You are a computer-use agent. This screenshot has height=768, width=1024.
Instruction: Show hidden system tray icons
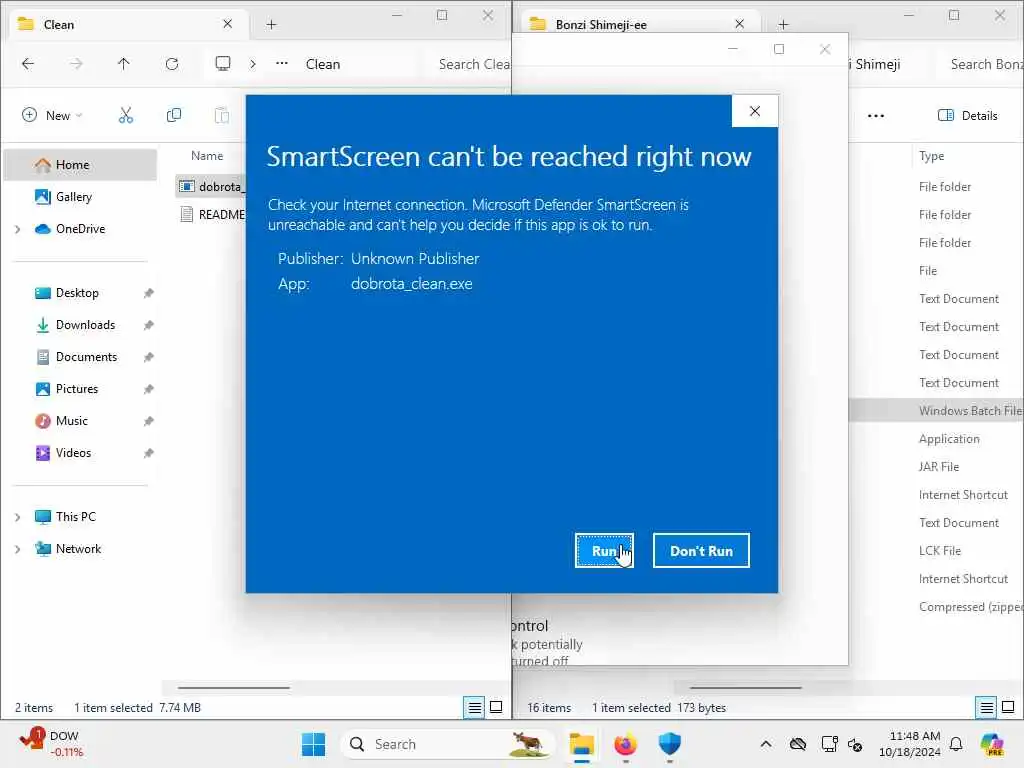(x=766, y=744)
